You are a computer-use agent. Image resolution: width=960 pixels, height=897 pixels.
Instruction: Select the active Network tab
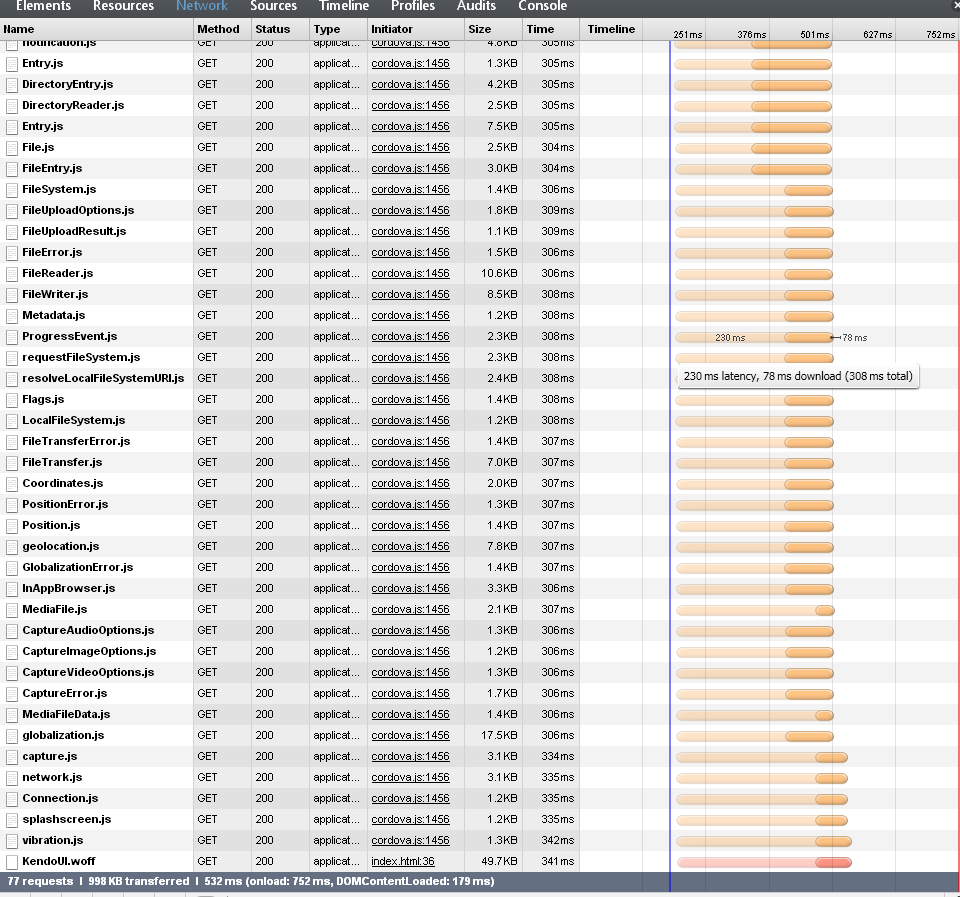coord(202,6)
